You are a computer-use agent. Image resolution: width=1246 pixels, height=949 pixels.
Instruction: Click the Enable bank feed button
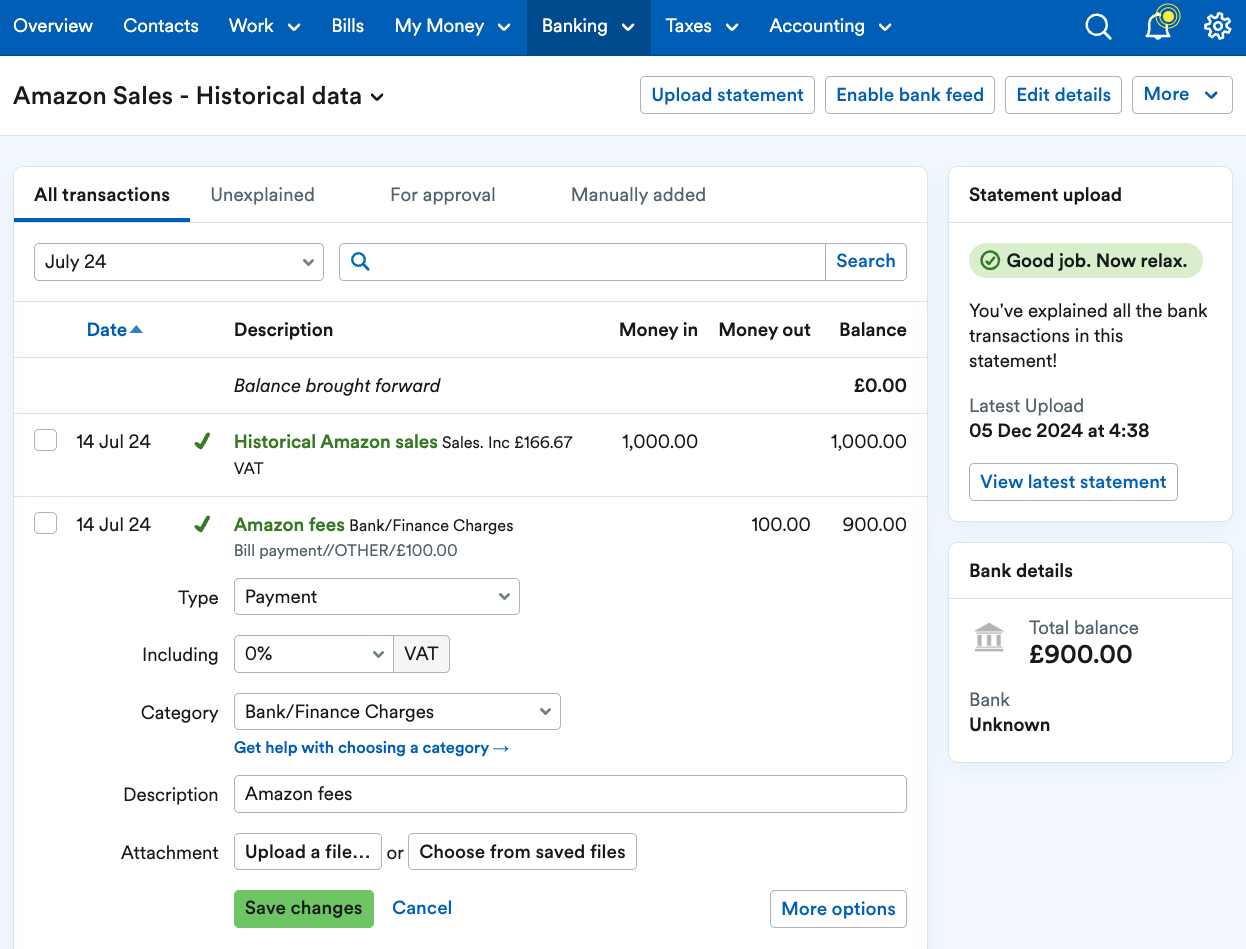[x=910, y=95]
